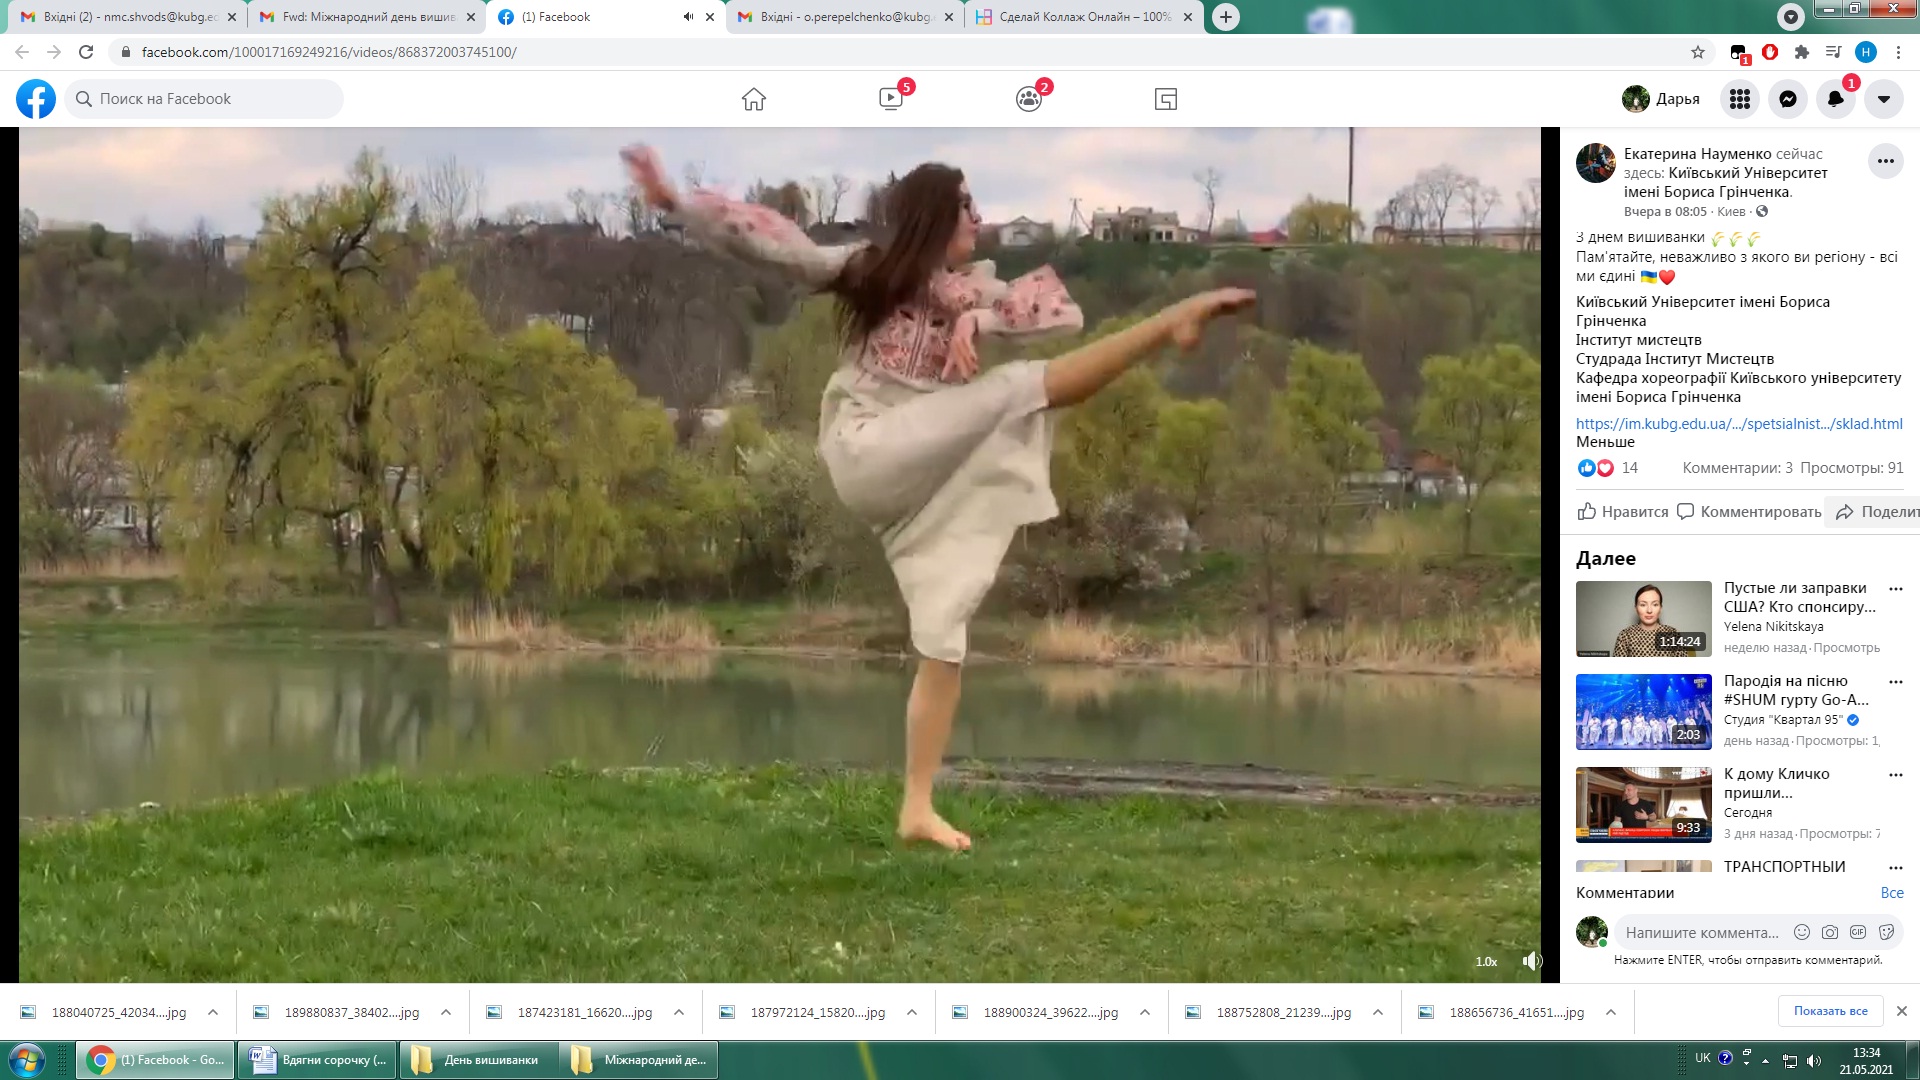Open Facebook menu grid icon
The height and width of the screenshot is (1080, 1920).
click(1739, 99)
